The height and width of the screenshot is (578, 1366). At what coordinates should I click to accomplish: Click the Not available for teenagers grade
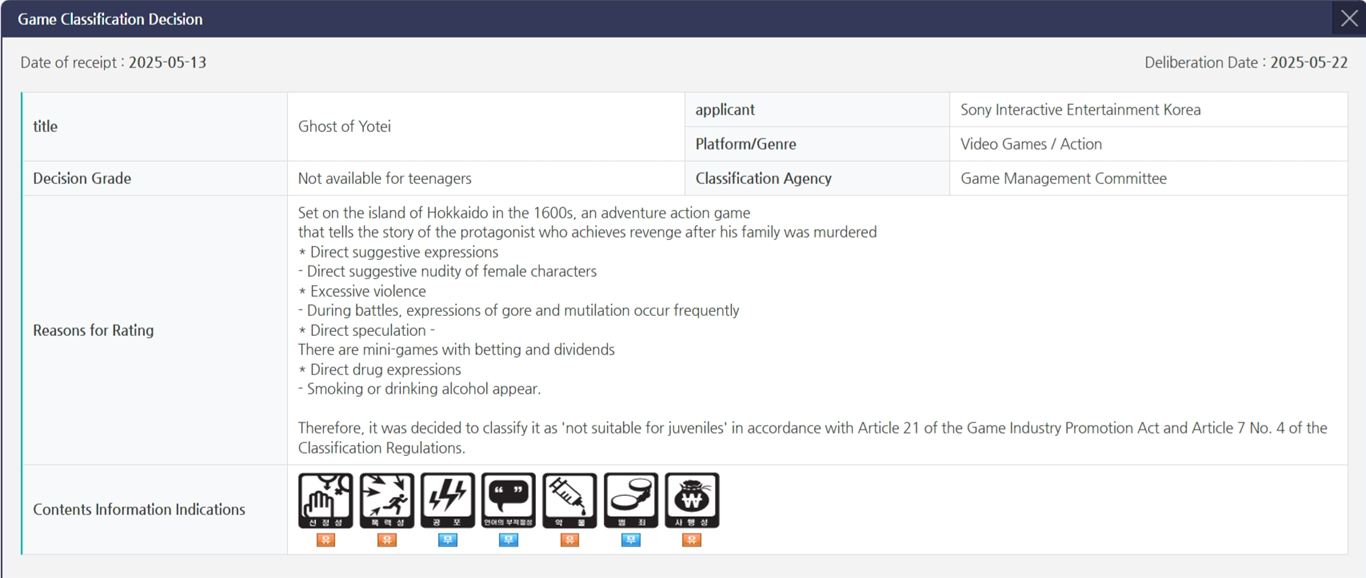pyautogui.click(x=384, y=179)
